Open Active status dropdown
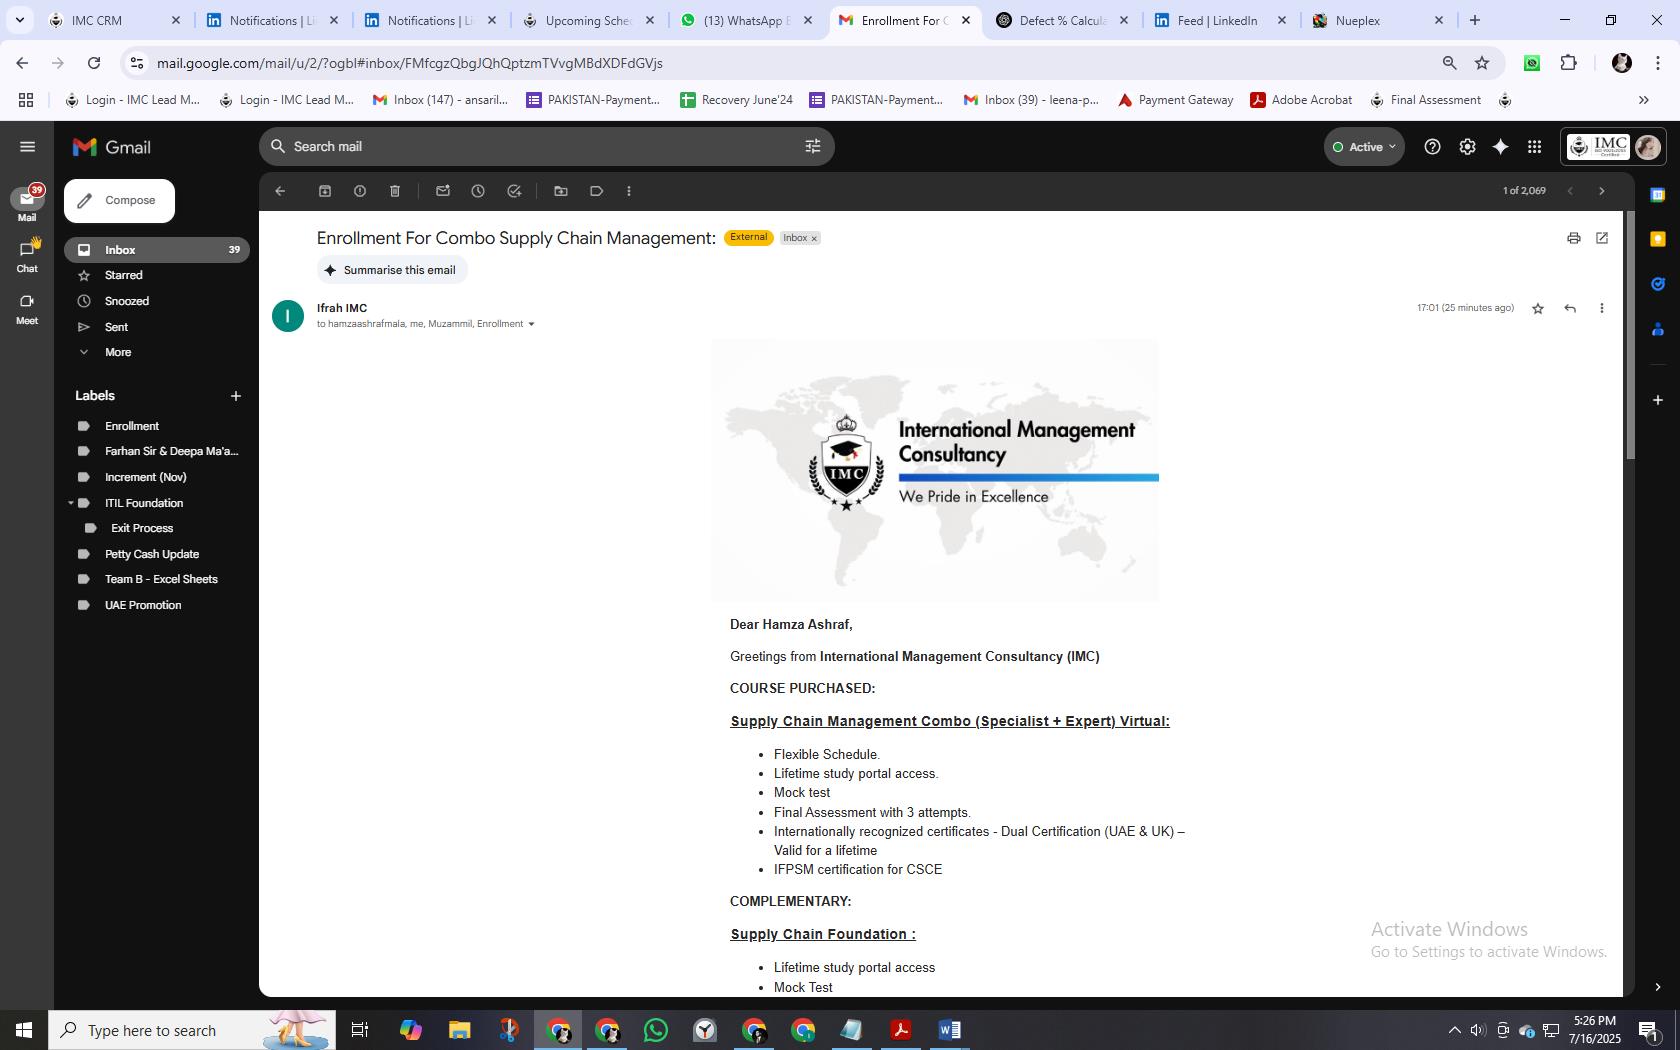Image resolution: width=1680 pixels, height=1050 pixels. pos(1364,147)
